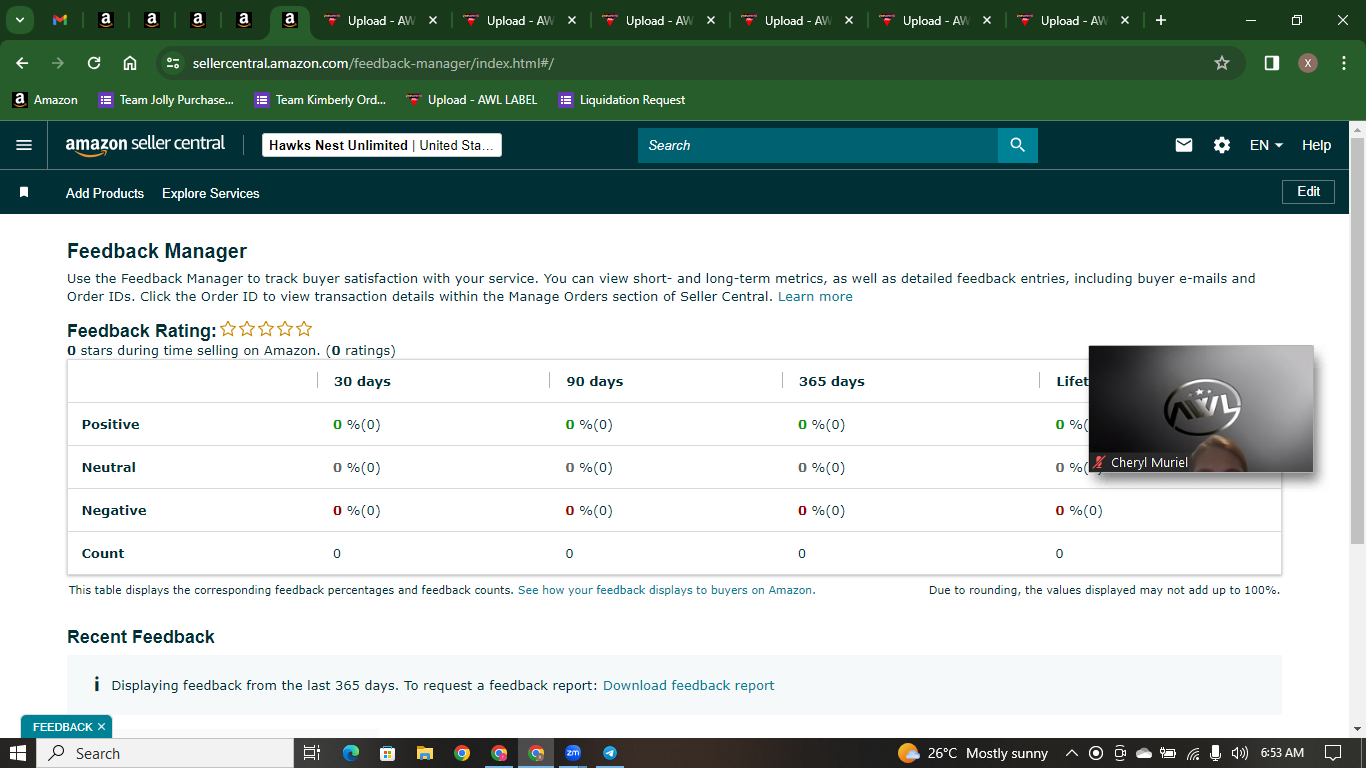The image size is (1366, 768).
Task: Bookmark this page with the star icon
Action: pyautogui.click(x=1221, y=63)
